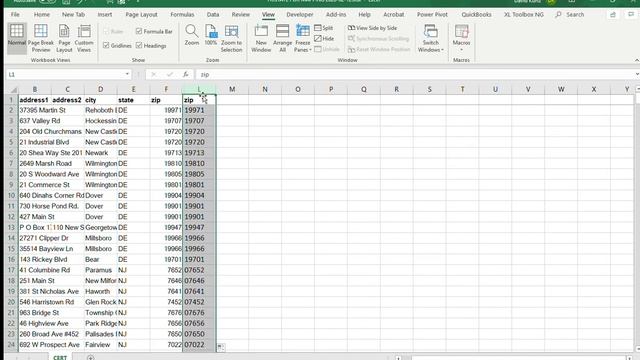The image size is (640, 360).
Task: Select the CERT sheet tab
Action: 60,357
